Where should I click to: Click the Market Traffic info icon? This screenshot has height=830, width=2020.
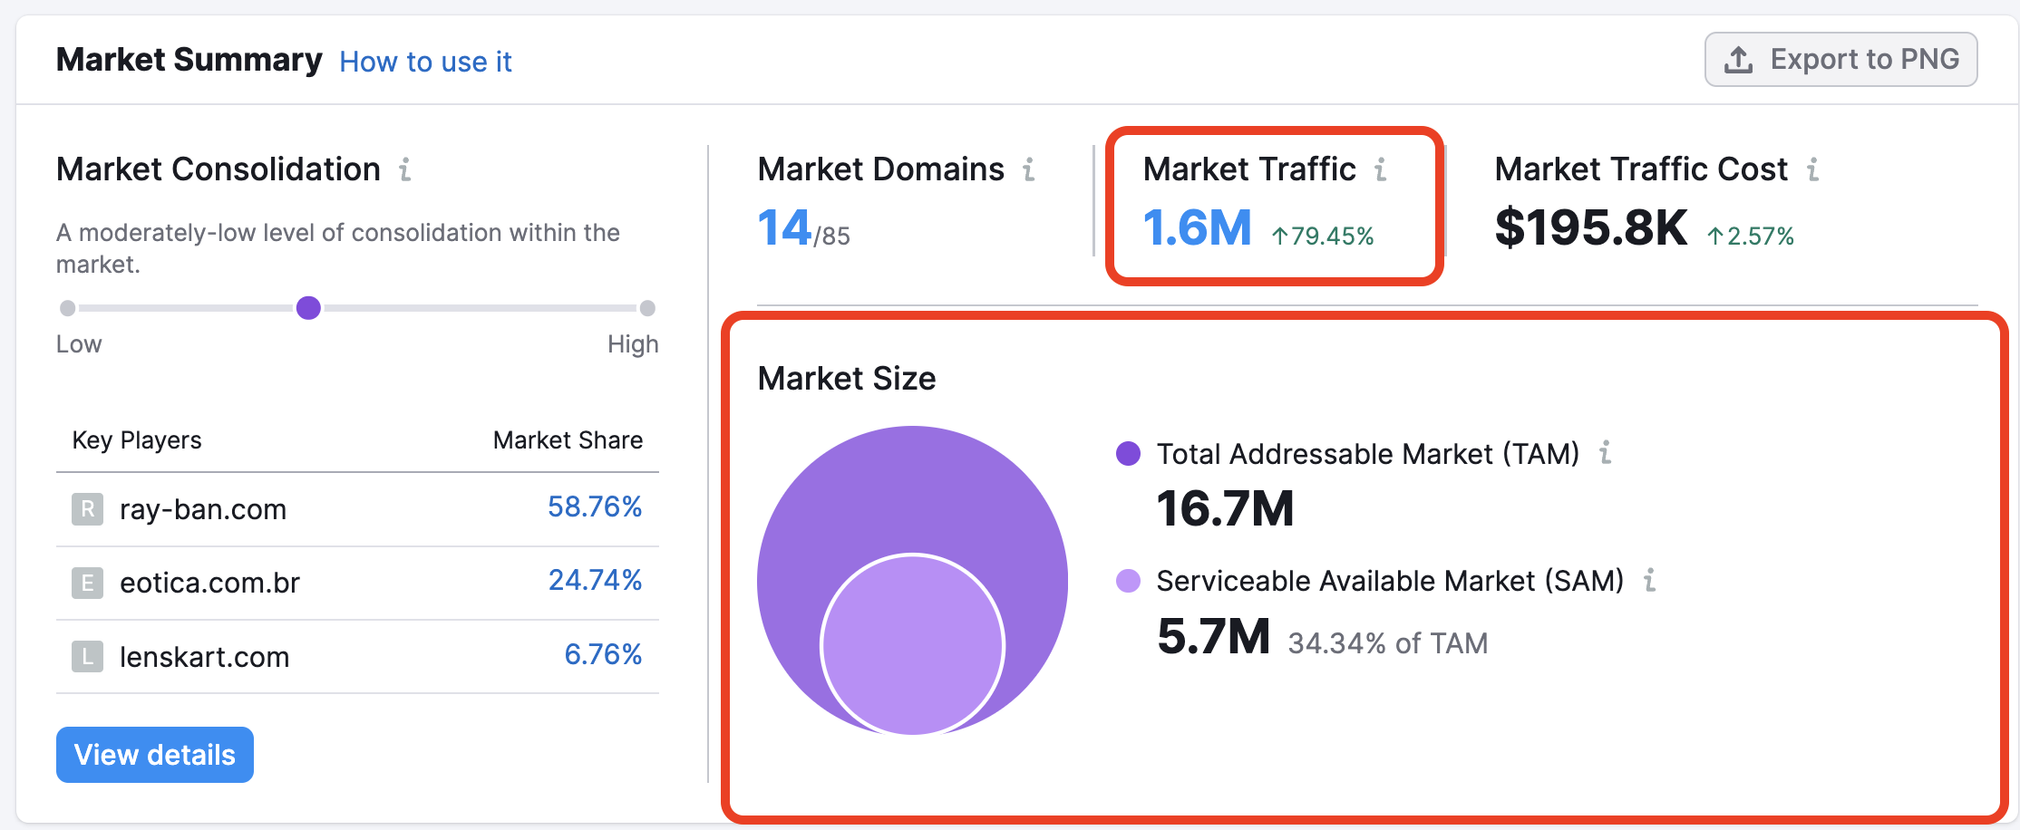tap(1381, 170)
